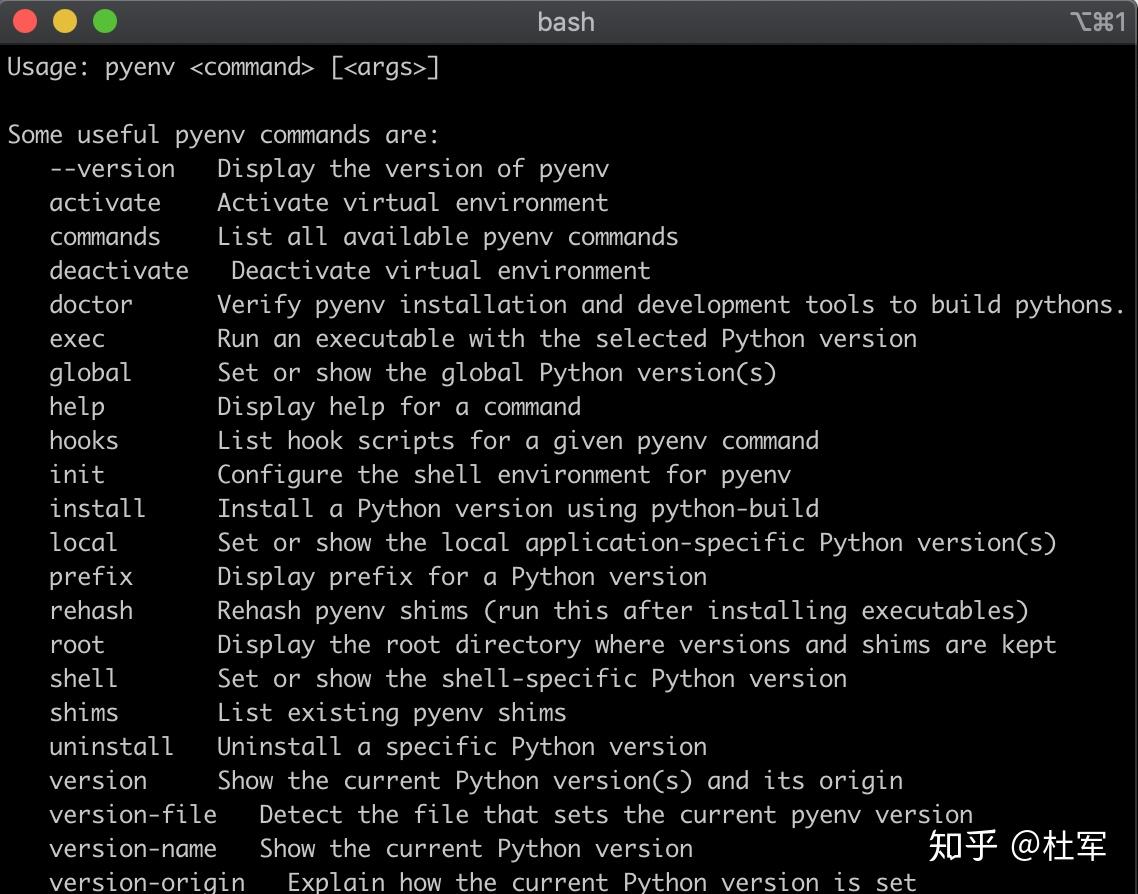This screenshot has width=1138, height=894.
Task: Click the "version-file" command name
Action: pyautogui.click(x=133, y=815)
